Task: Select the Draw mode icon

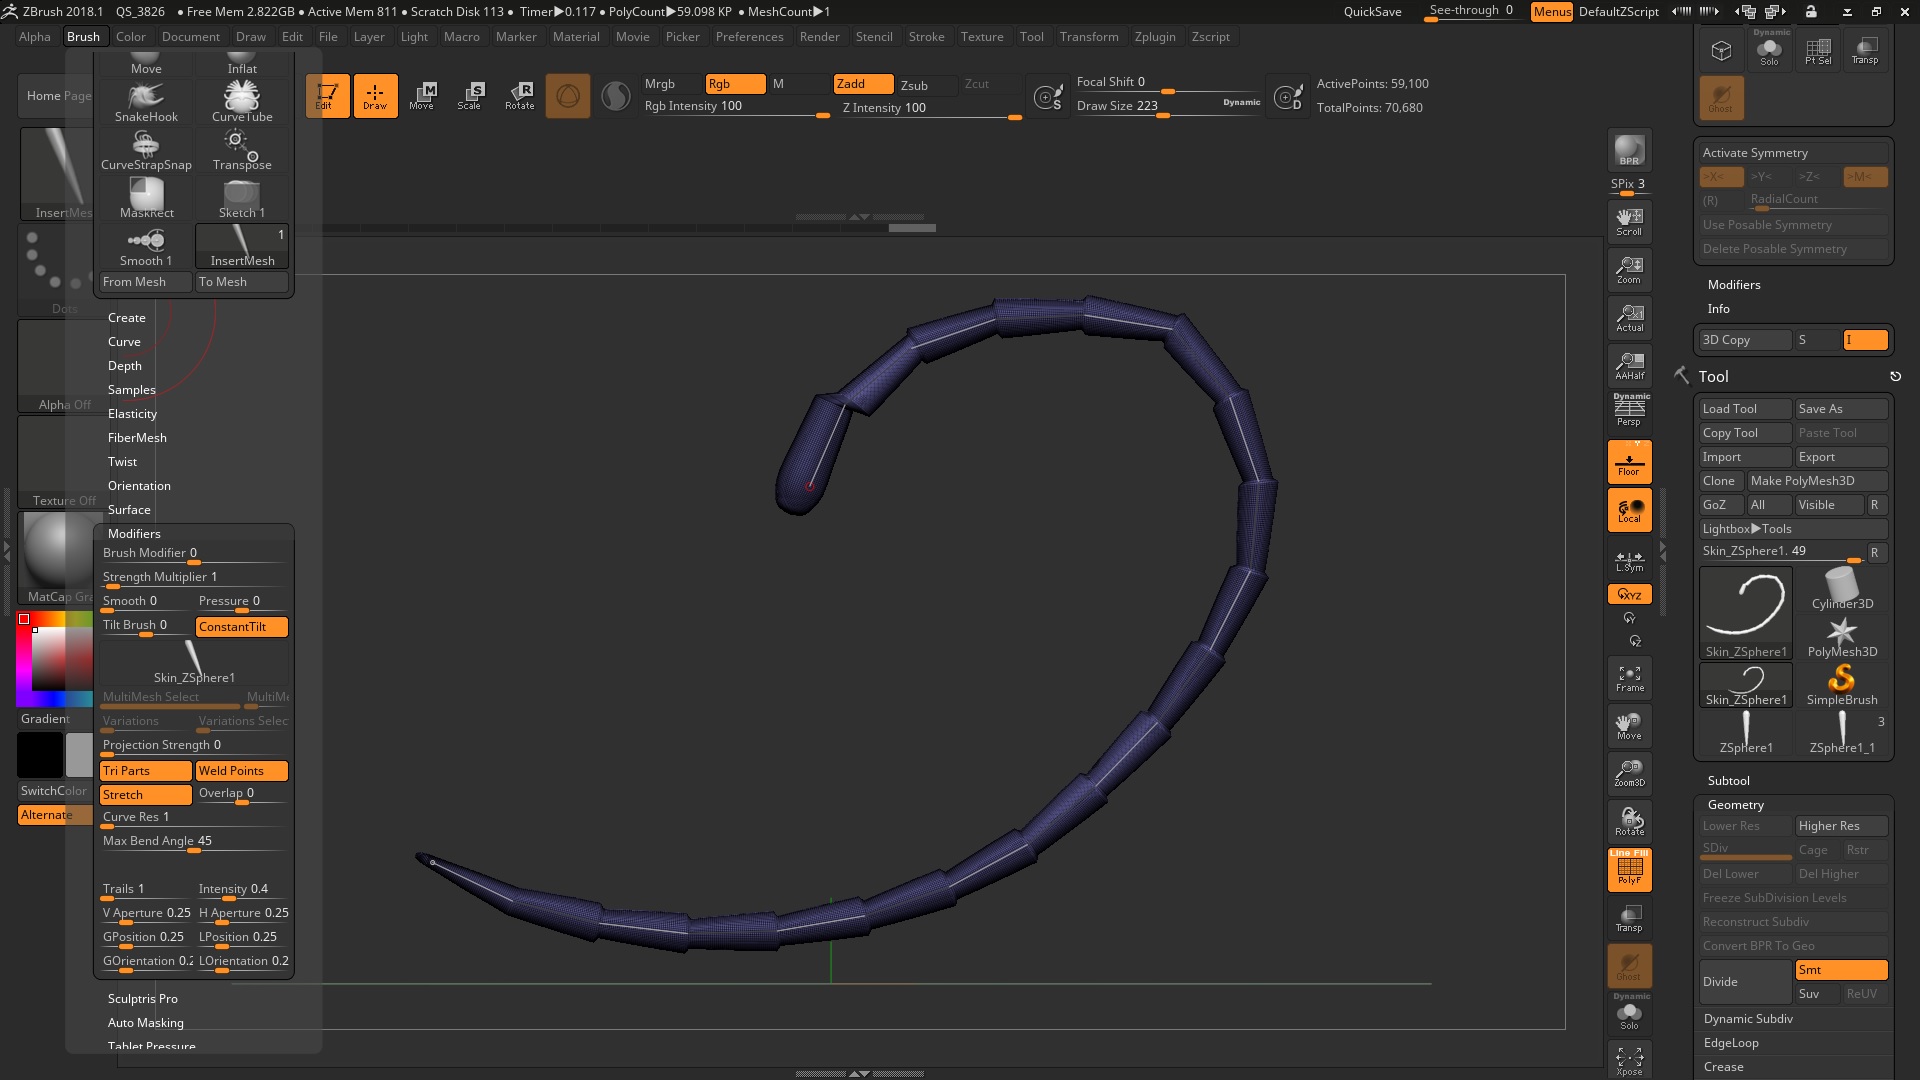Action: tap(375, 96)
